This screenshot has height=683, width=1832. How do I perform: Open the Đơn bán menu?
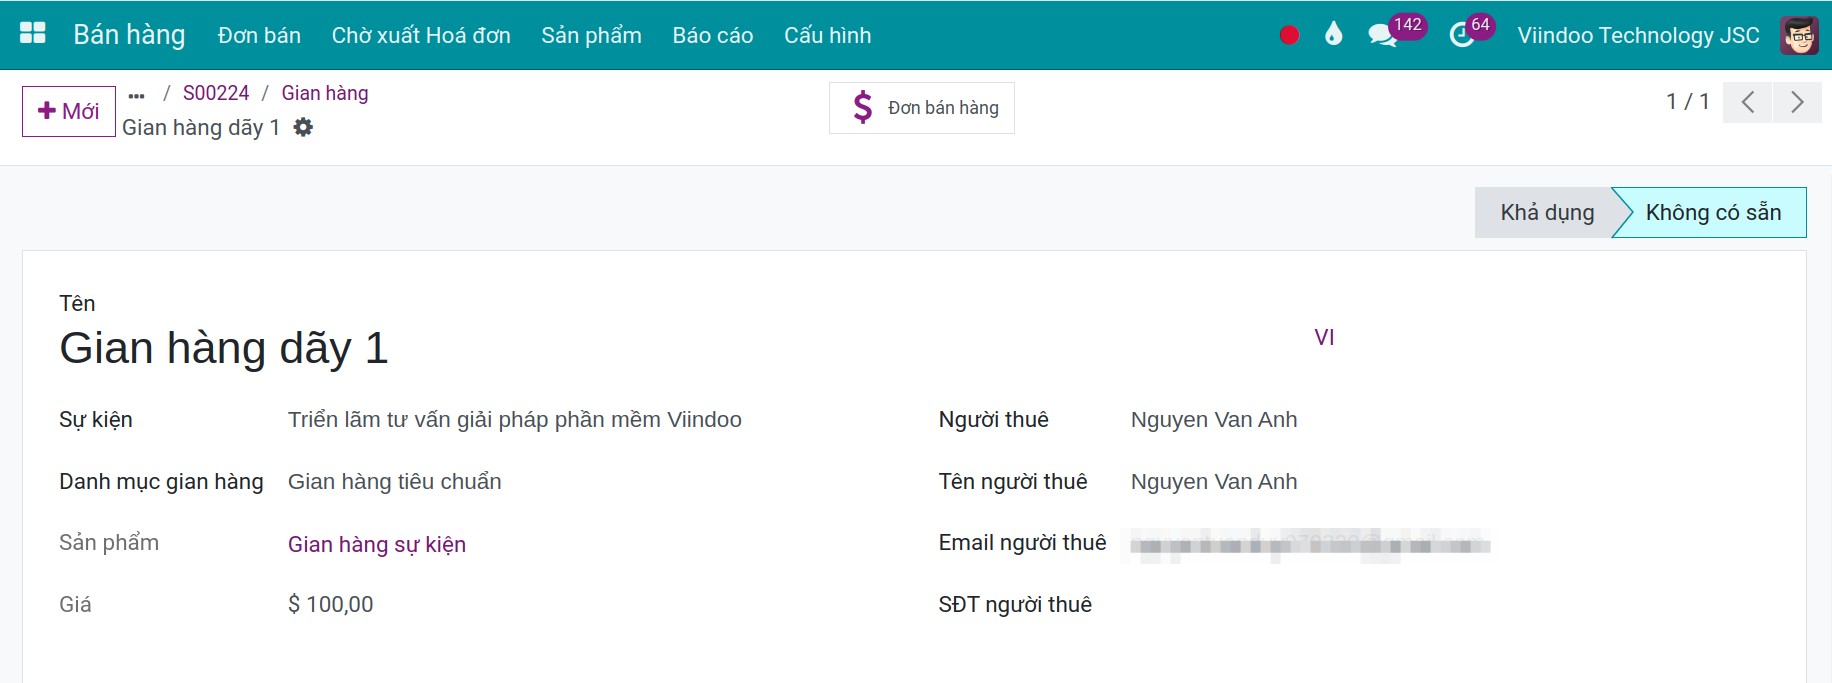[259, 35]
